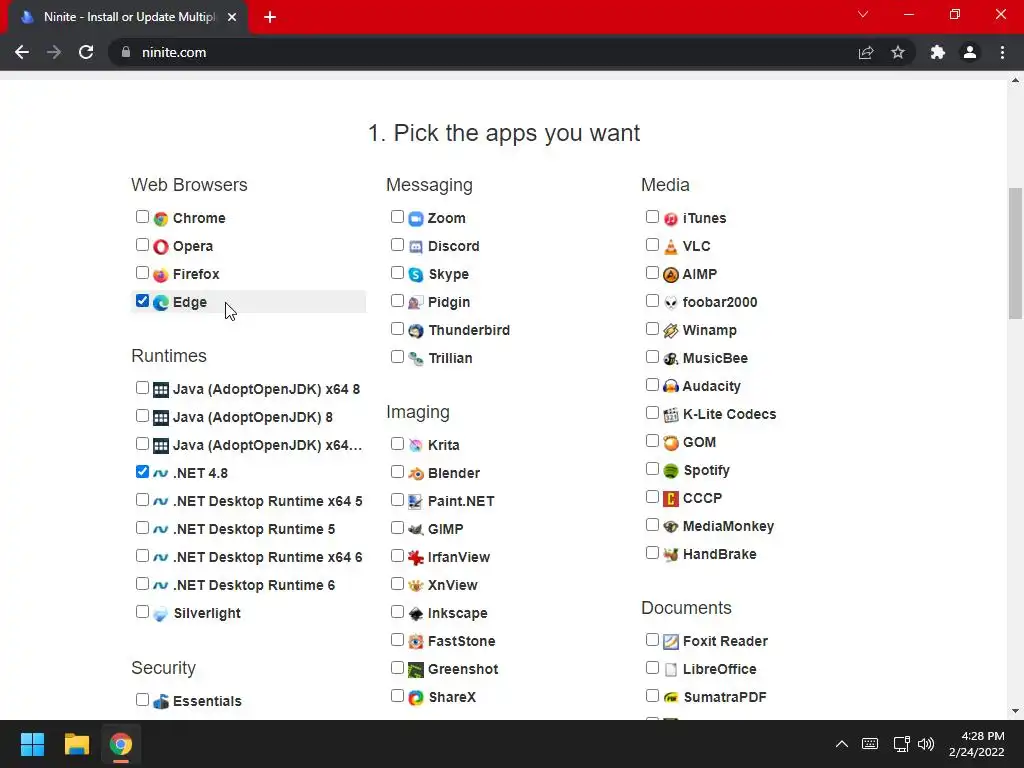Click the foobar2000 label
Viewport: 1024px width, 768px height.
[x=720, y=302]
